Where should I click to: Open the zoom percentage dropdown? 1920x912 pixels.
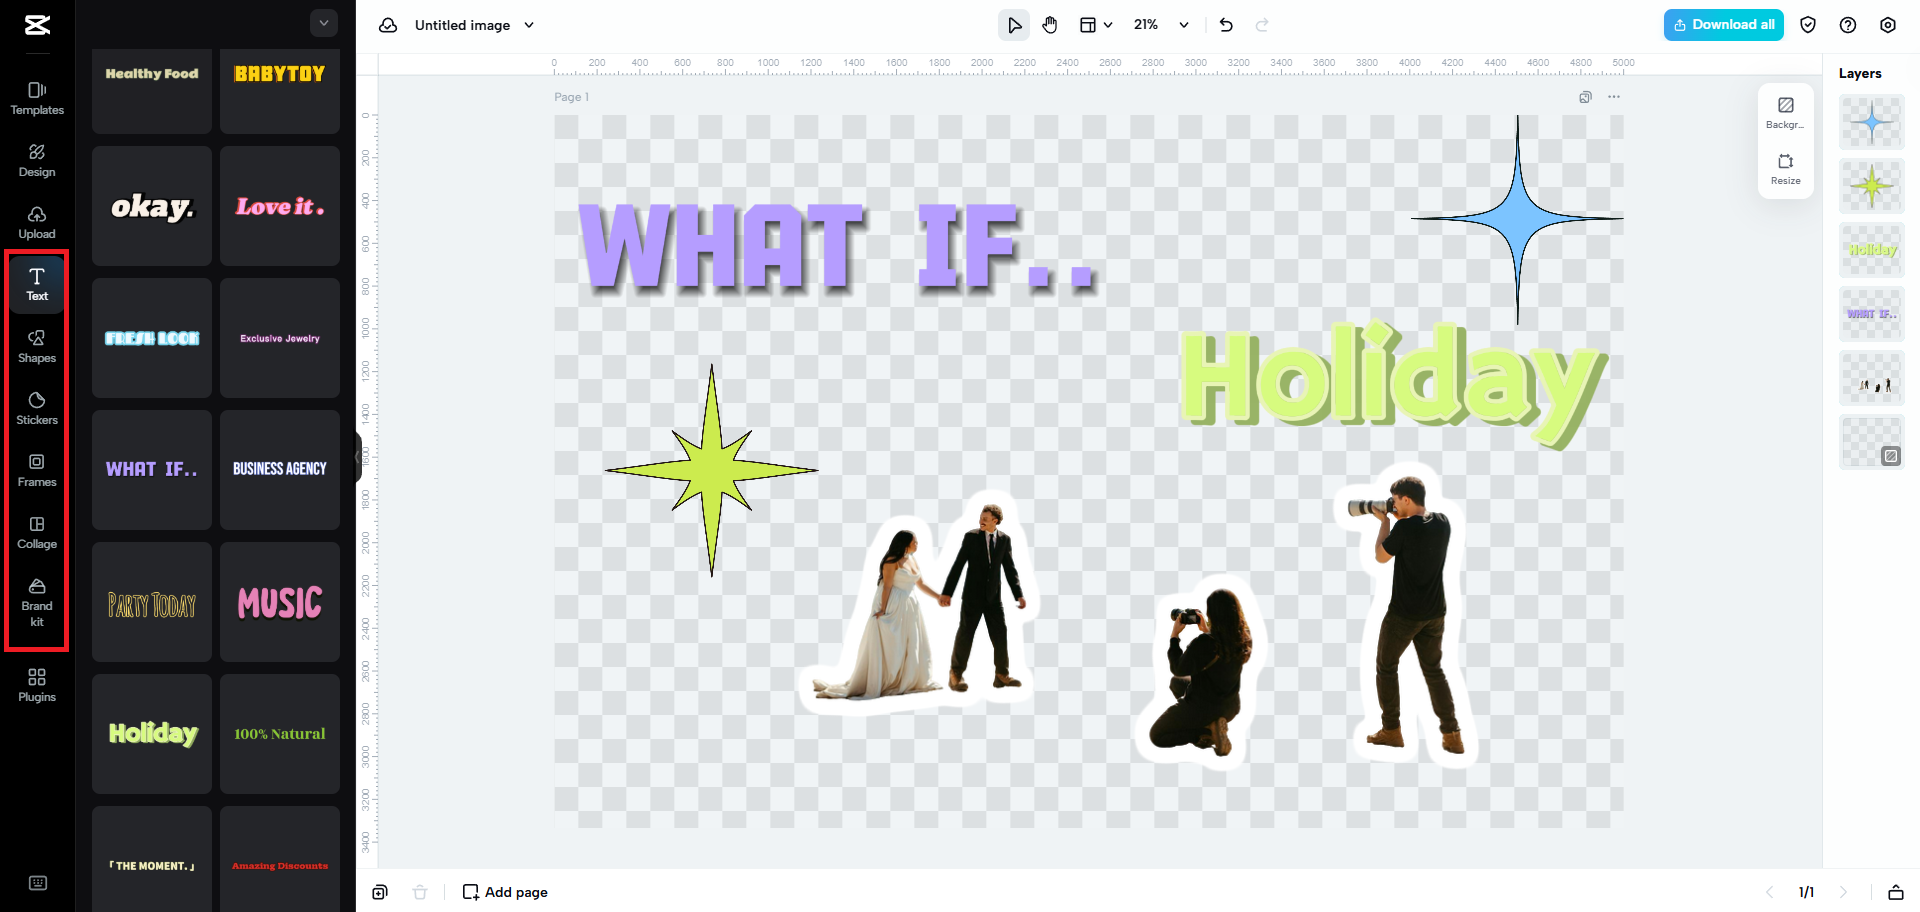1160,24
